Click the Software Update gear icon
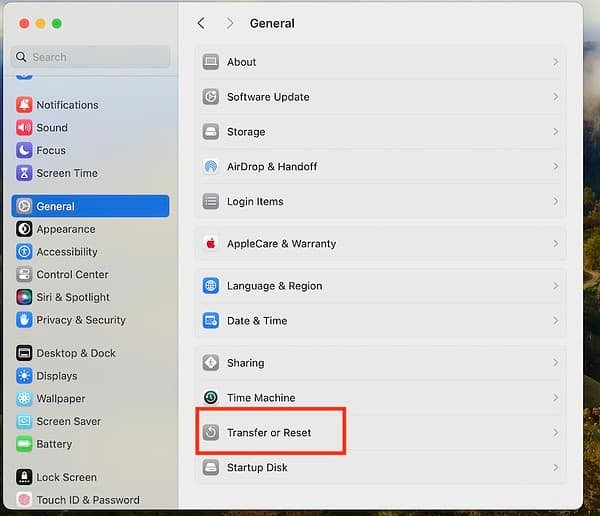Viewport: 600px width, 516px height. pyautogui.click(x=210, y=96)
